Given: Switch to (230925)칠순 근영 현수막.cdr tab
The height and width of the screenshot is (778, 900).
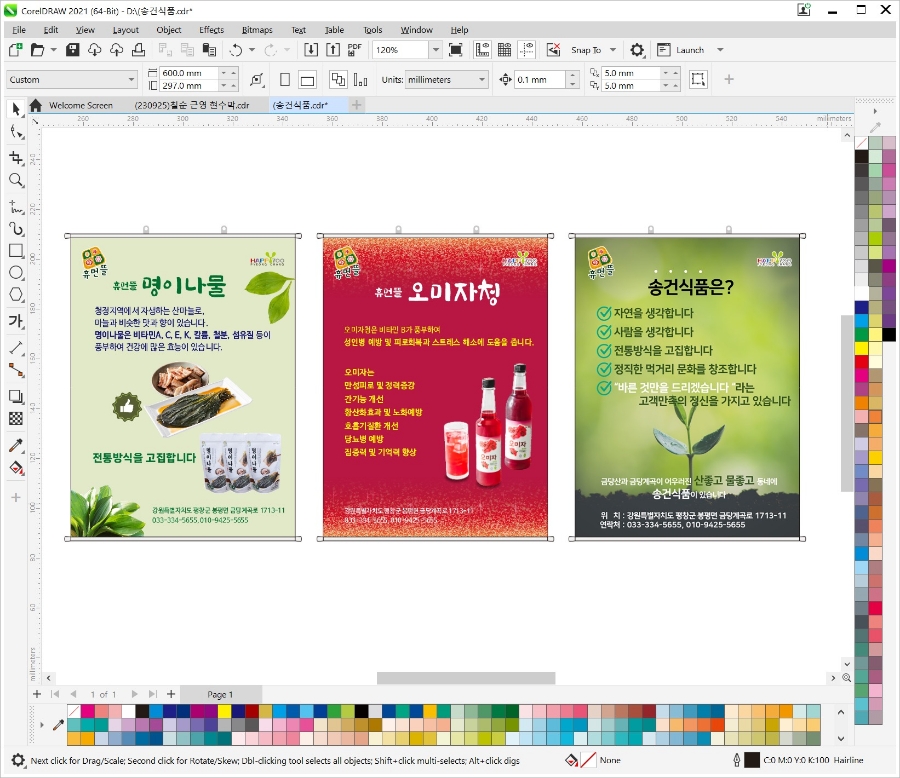Looking at the screenshot, I should pyautogui.click(x=192, y=105).
